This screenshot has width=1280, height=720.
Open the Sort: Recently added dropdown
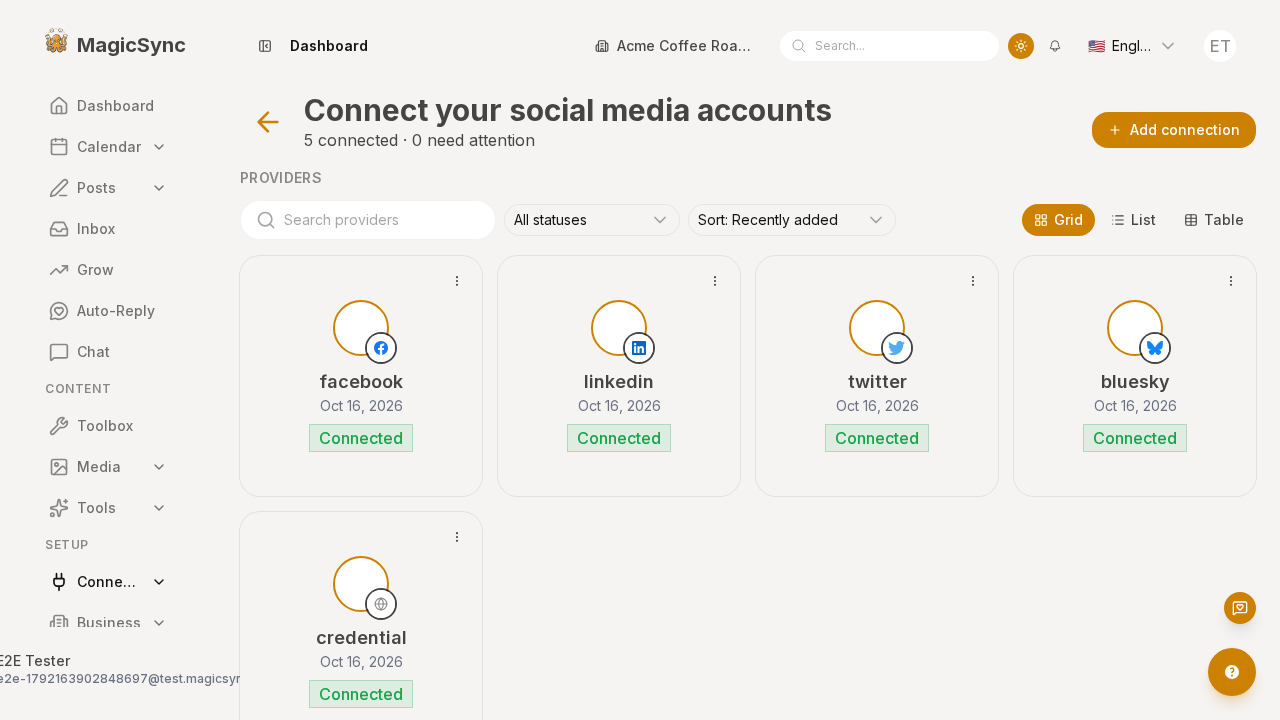pos(792,220)
